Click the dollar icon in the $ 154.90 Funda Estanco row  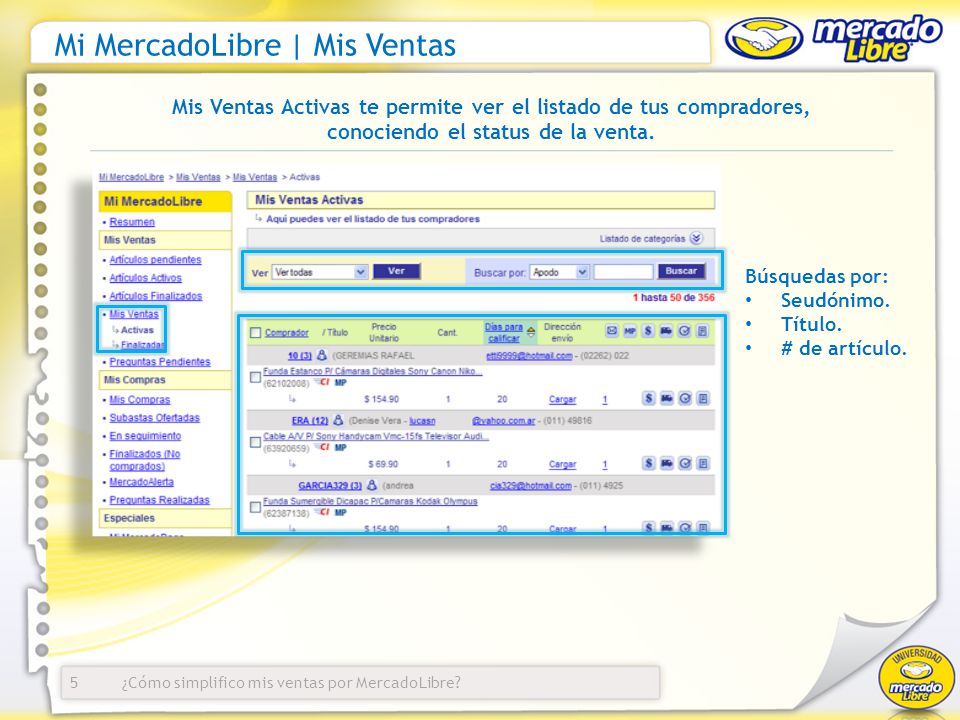[648, 399]
